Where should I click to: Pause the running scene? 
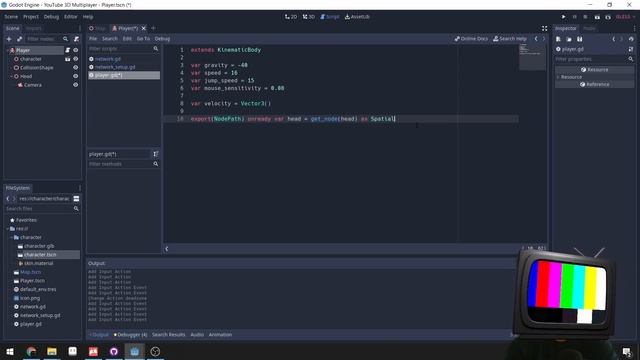(x=574, y=17)
